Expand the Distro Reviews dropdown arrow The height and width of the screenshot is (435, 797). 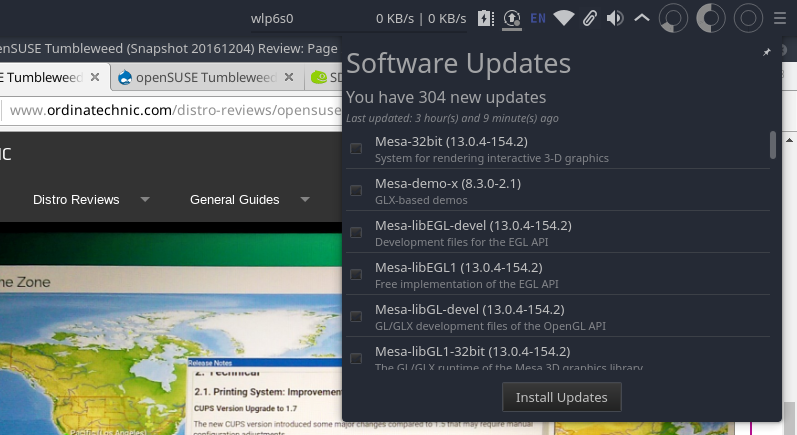point(145,199)
